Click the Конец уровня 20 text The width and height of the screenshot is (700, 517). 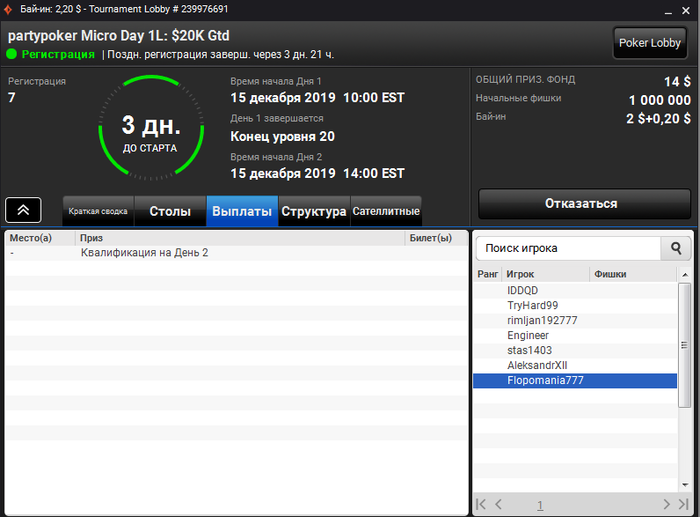(283, 137)
